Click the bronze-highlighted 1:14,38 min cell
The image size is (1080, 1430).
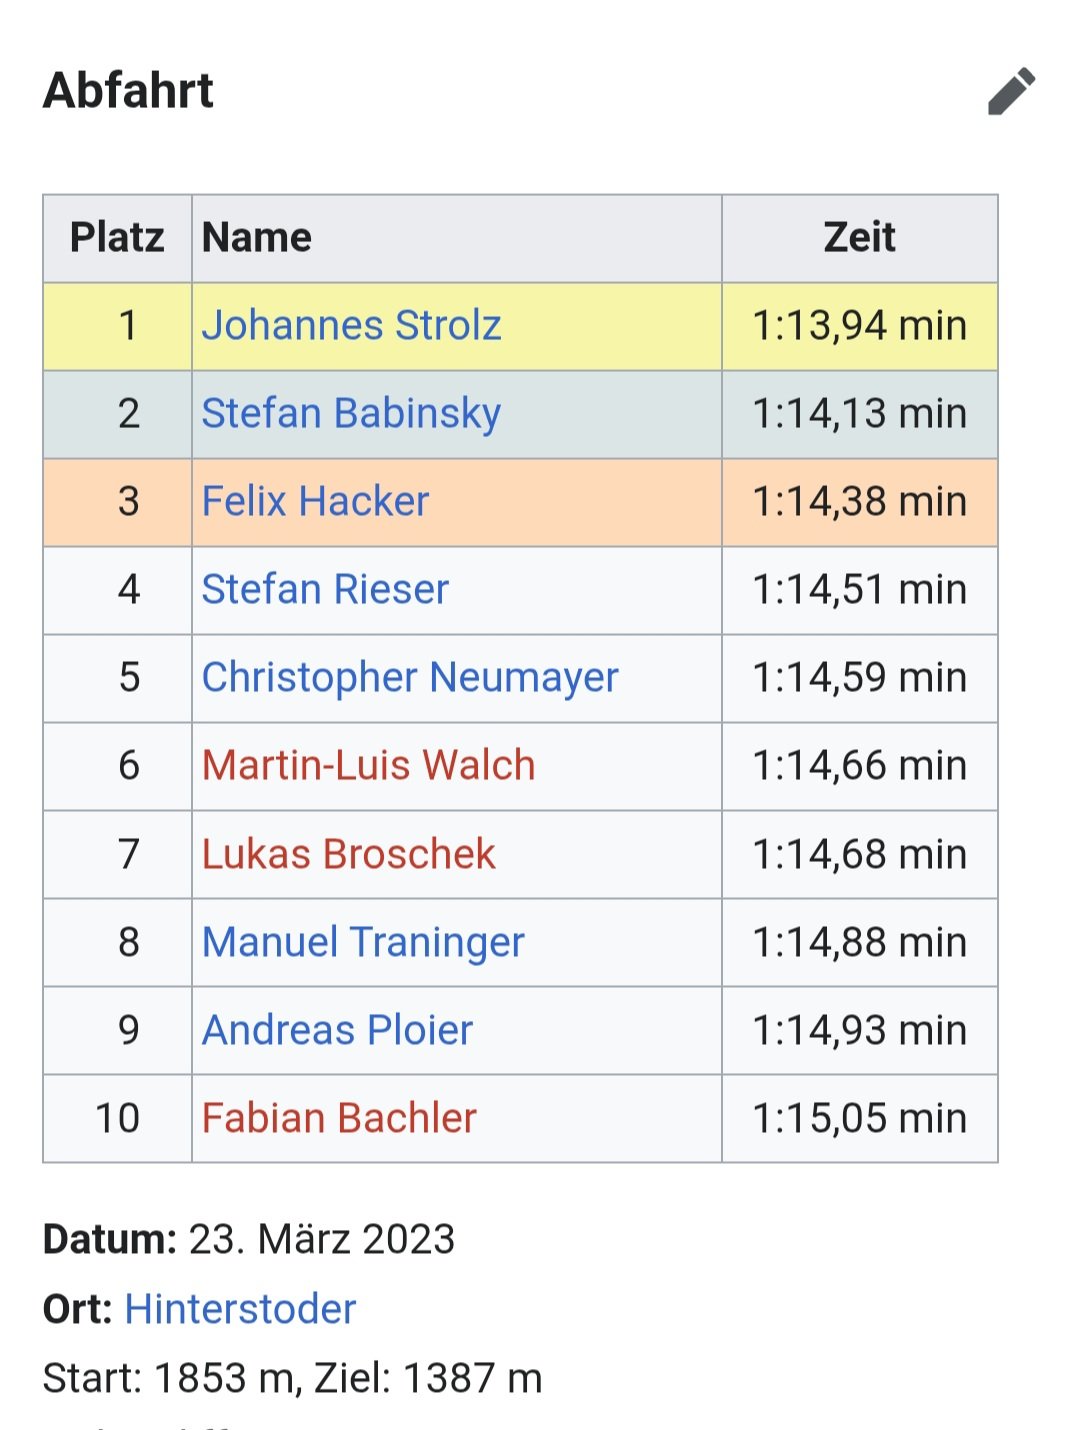(x=859, y=502)
